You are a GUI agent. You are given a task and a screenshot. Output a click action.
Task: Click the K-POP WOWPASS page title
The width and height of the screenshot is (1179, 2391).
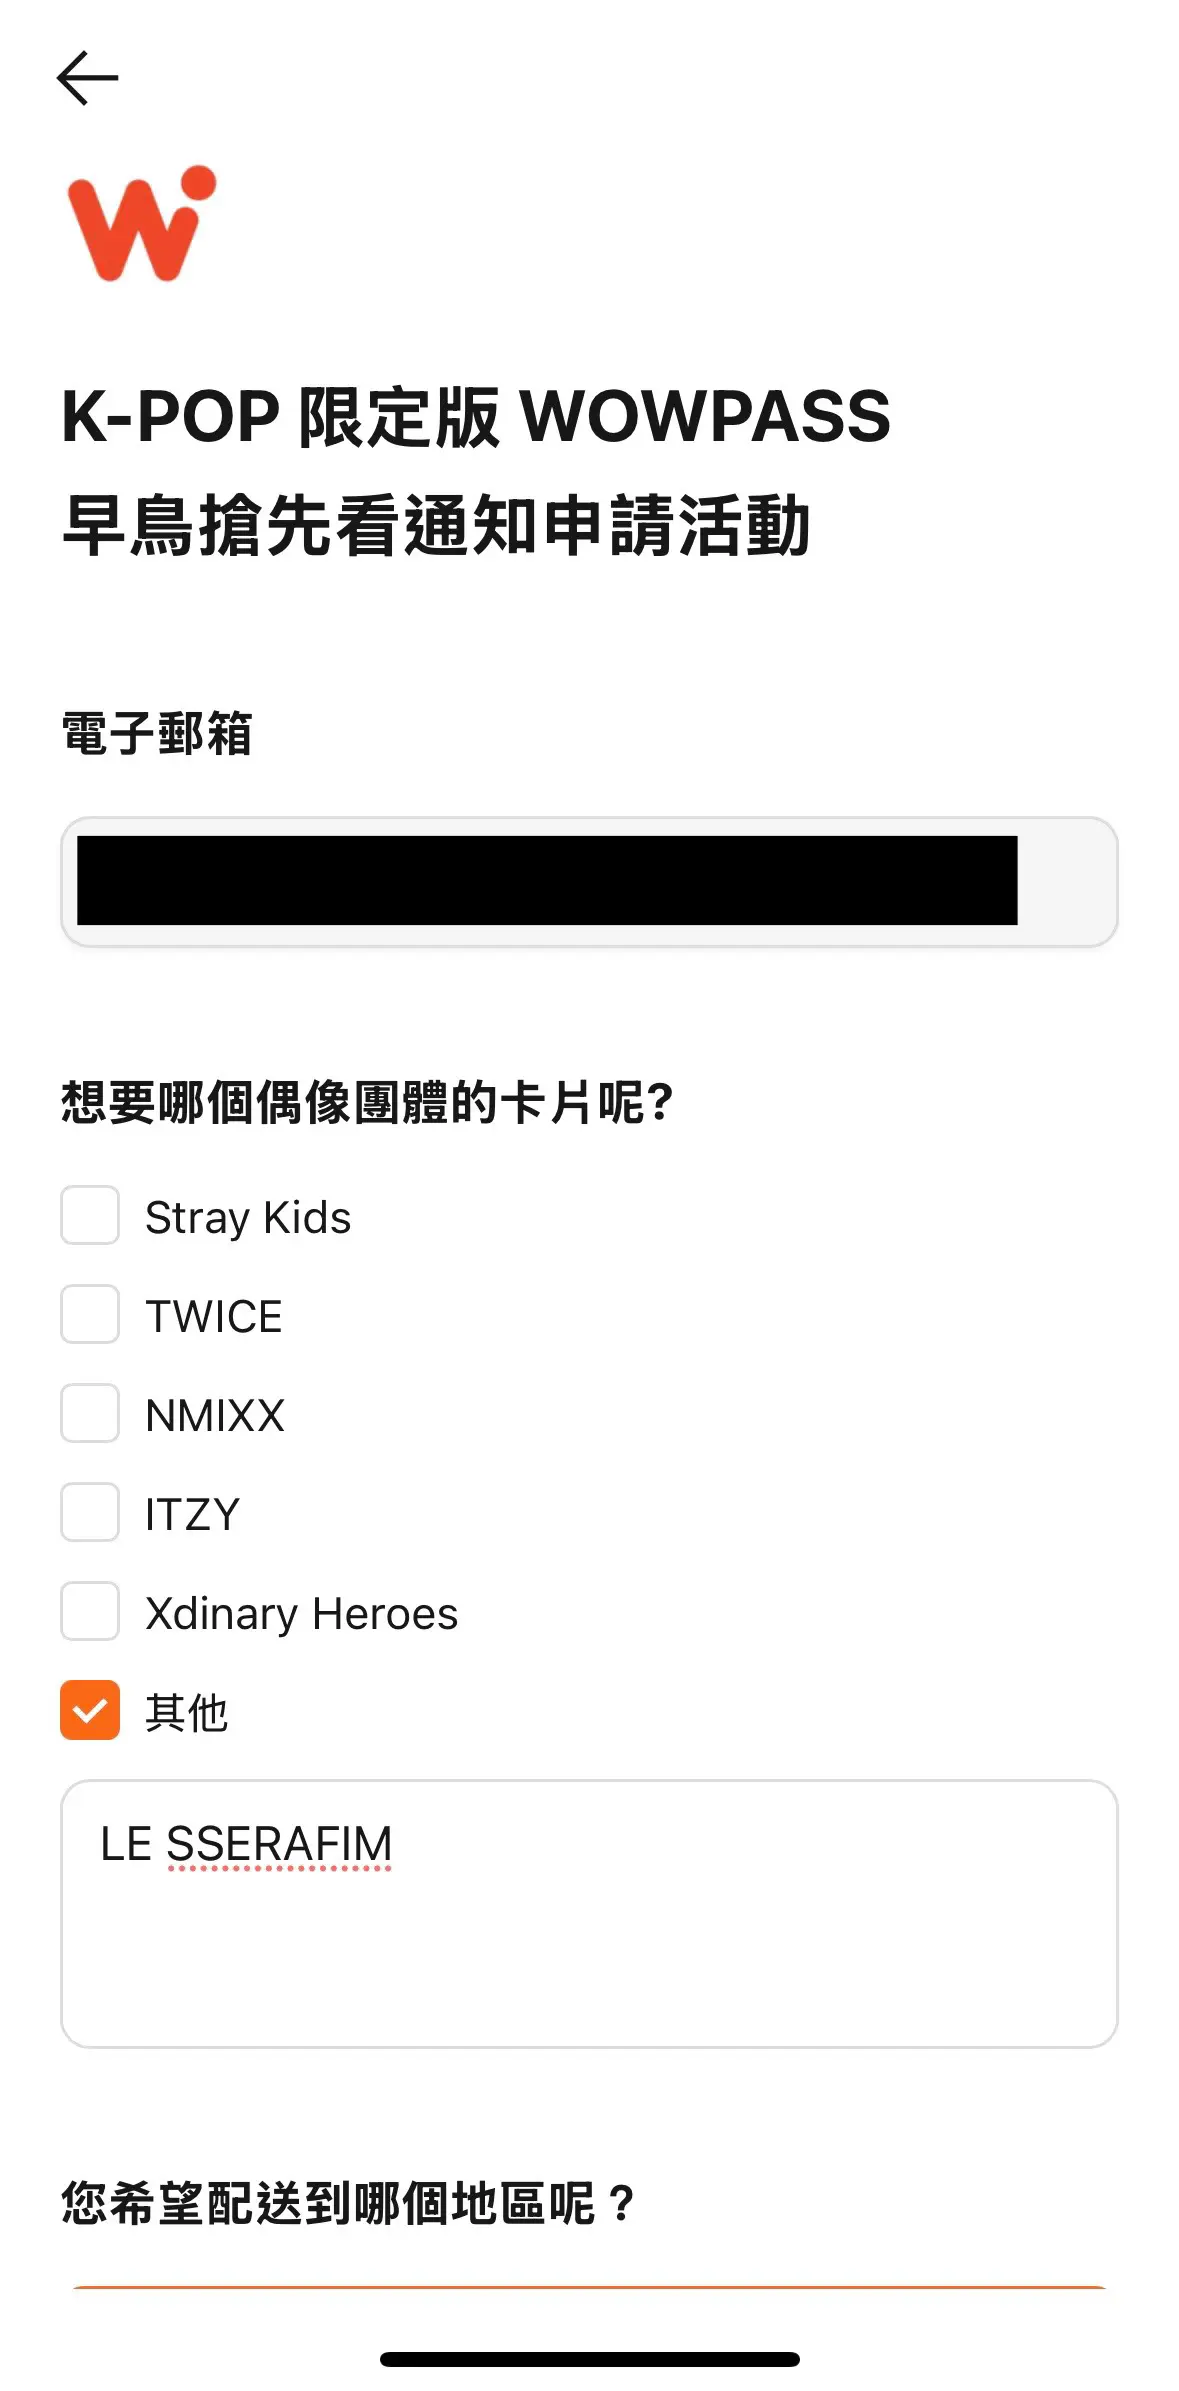click(476, 470)
